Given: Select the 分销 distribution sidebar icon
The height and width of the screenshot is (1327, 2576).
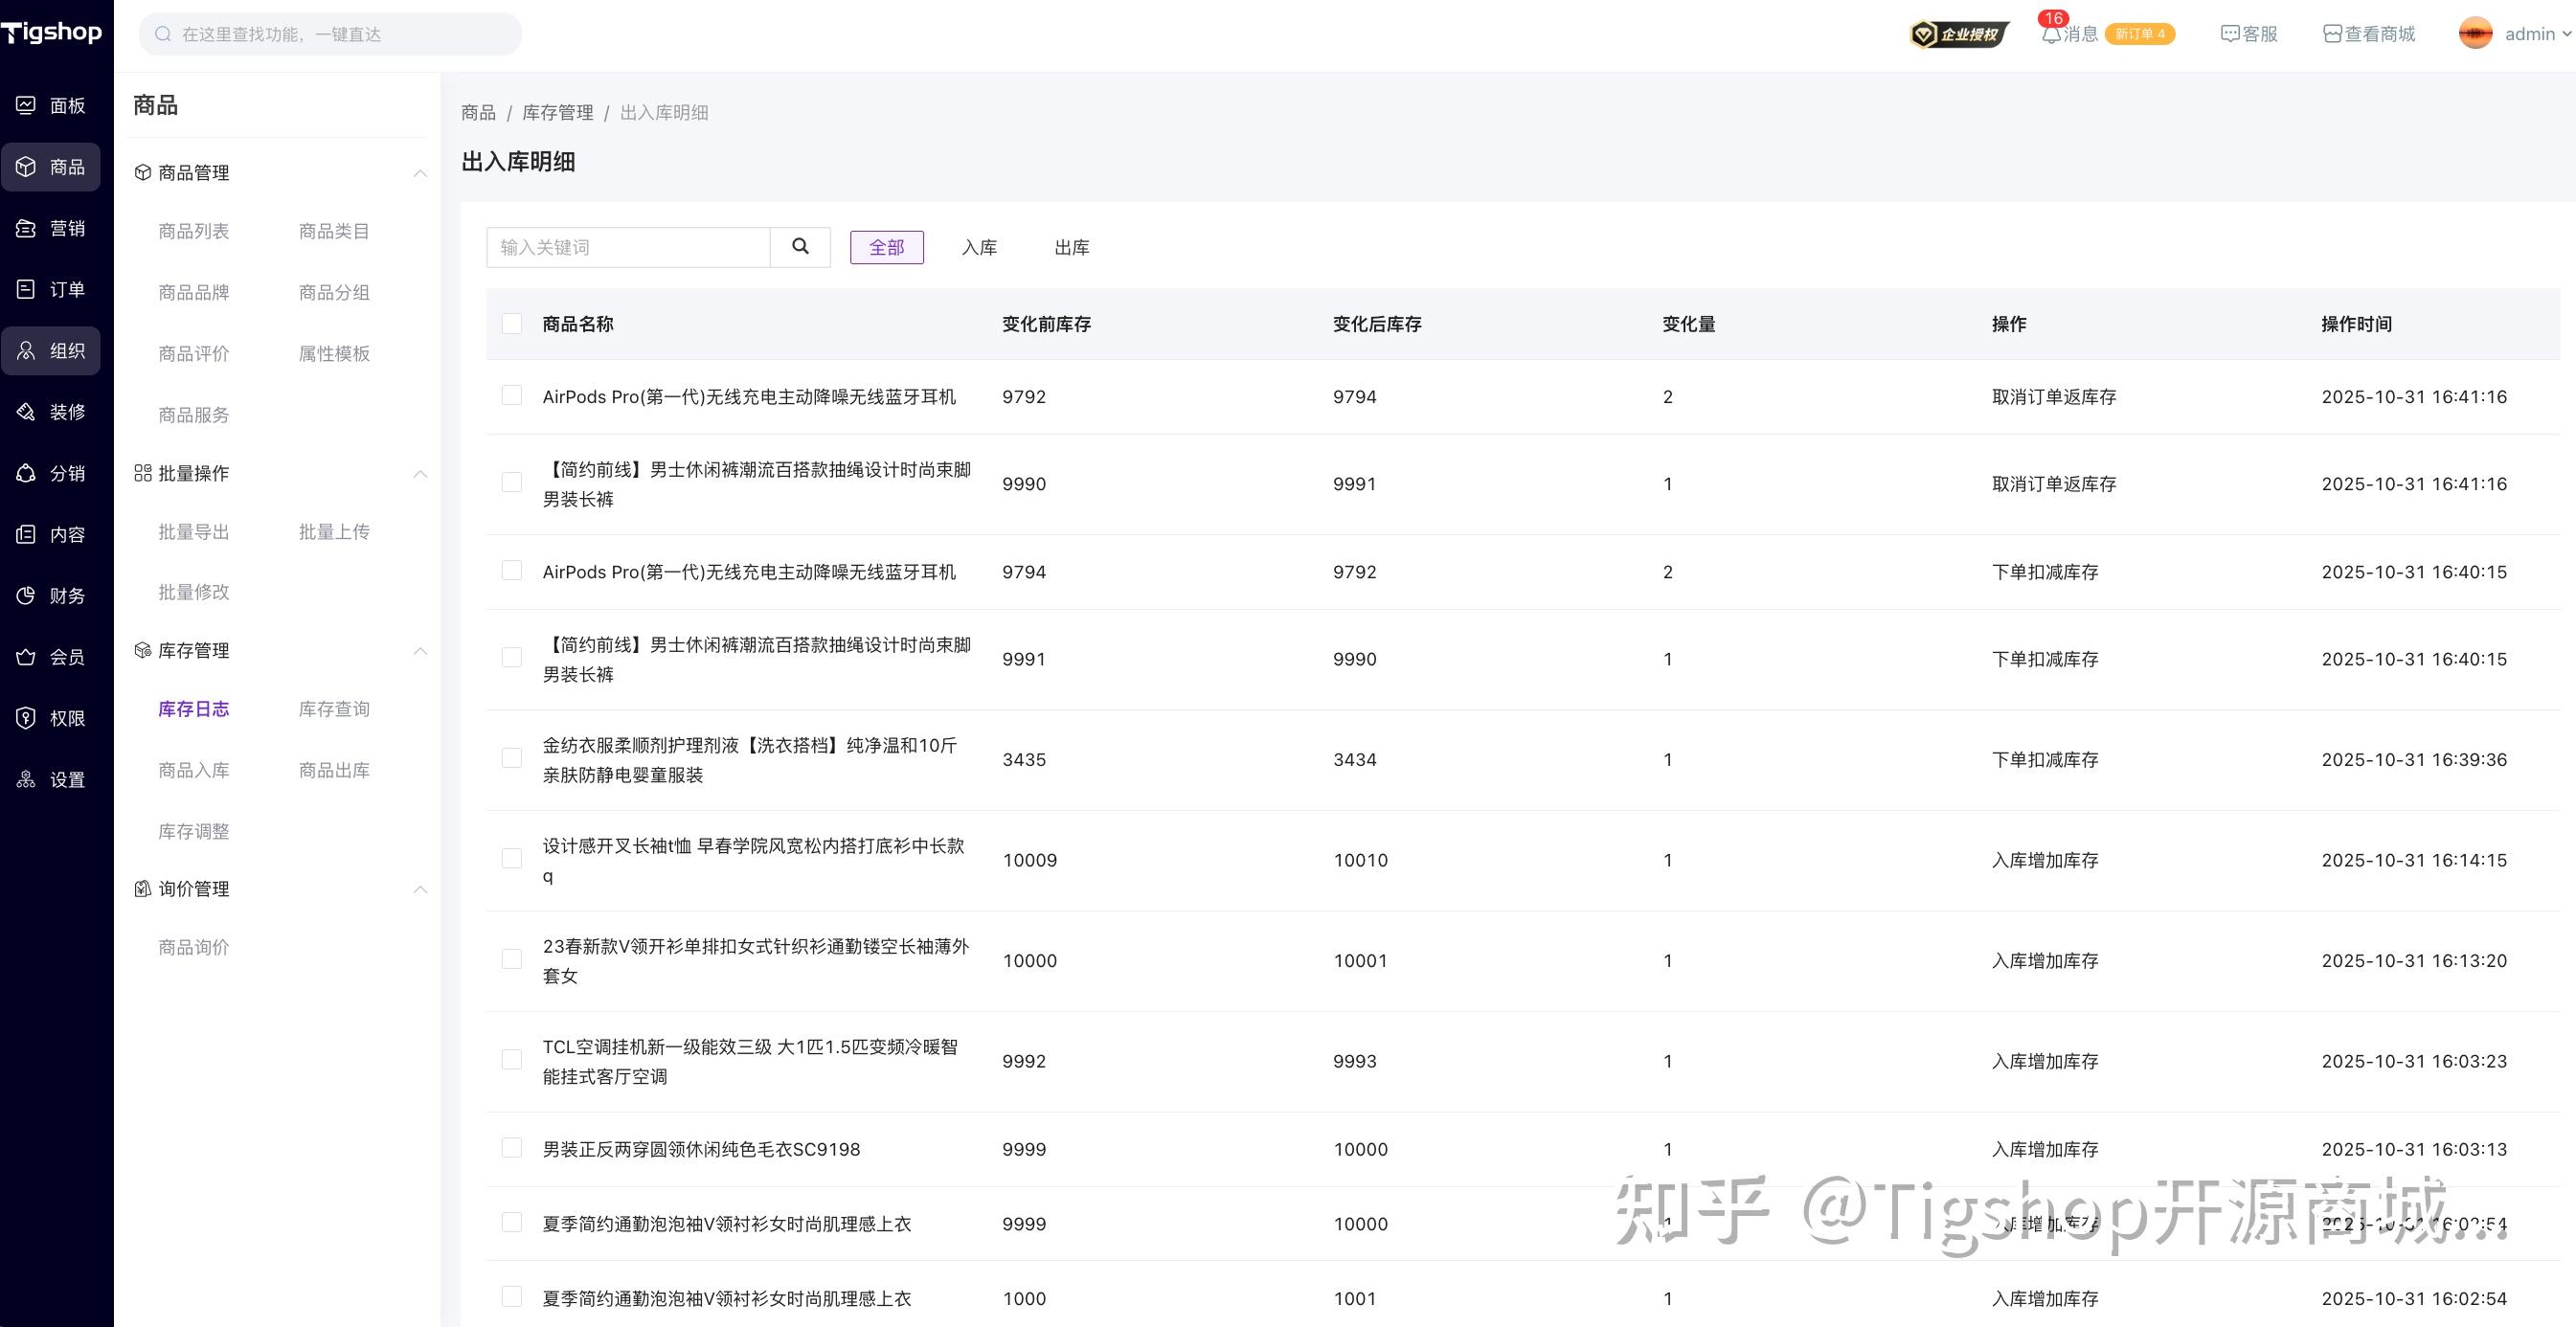Looking at the screenshot, I should [26, 473].
